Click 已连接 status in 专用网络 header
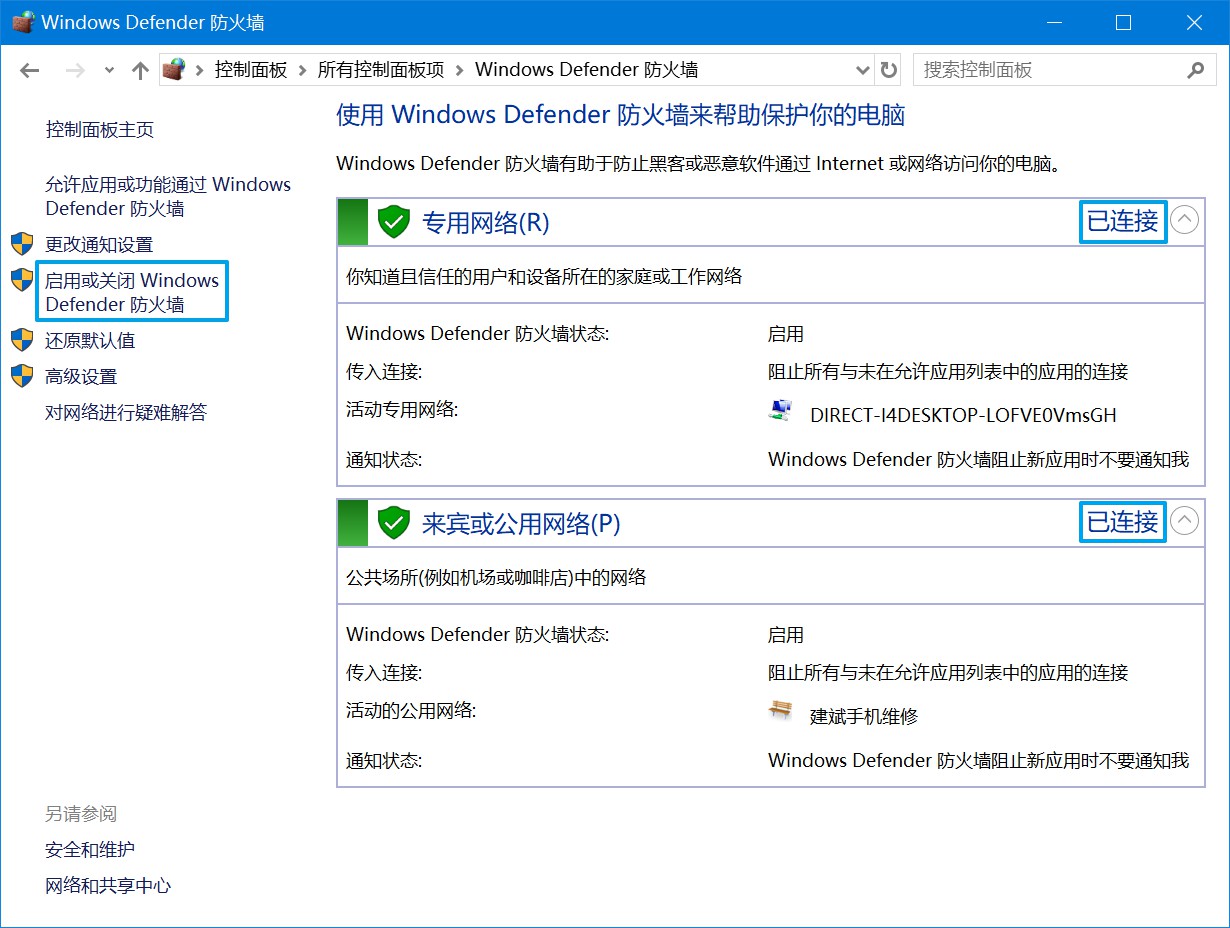Image resolution: width=1230 pixels, height=928 pixels. [1123, 221]
